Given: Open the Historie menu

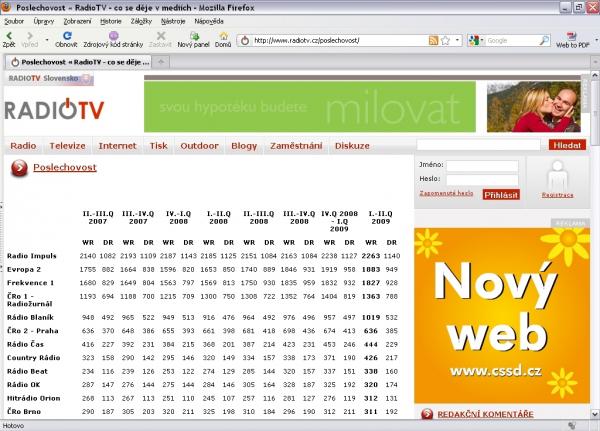Looking at the screenshot, I should 111,21.
